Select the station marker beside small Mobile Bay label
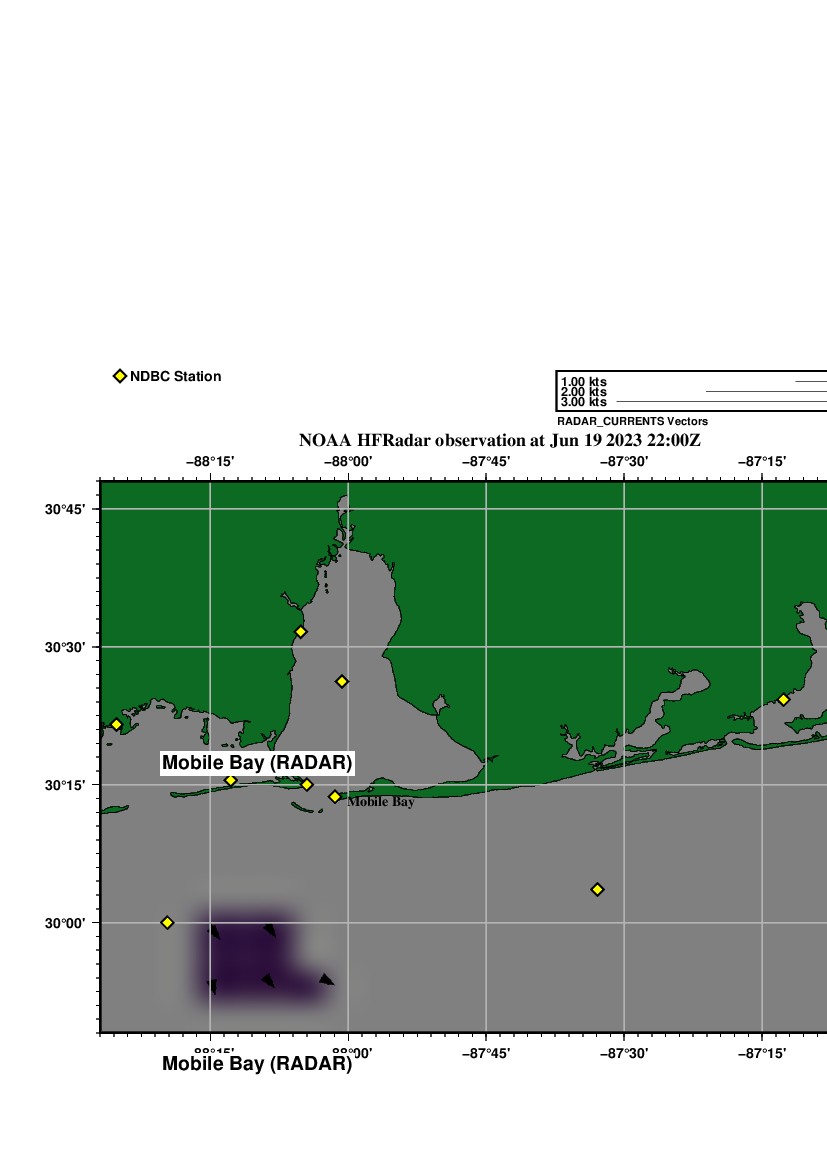The width and height of the screenshot is (827, 1170). point(335,797)
